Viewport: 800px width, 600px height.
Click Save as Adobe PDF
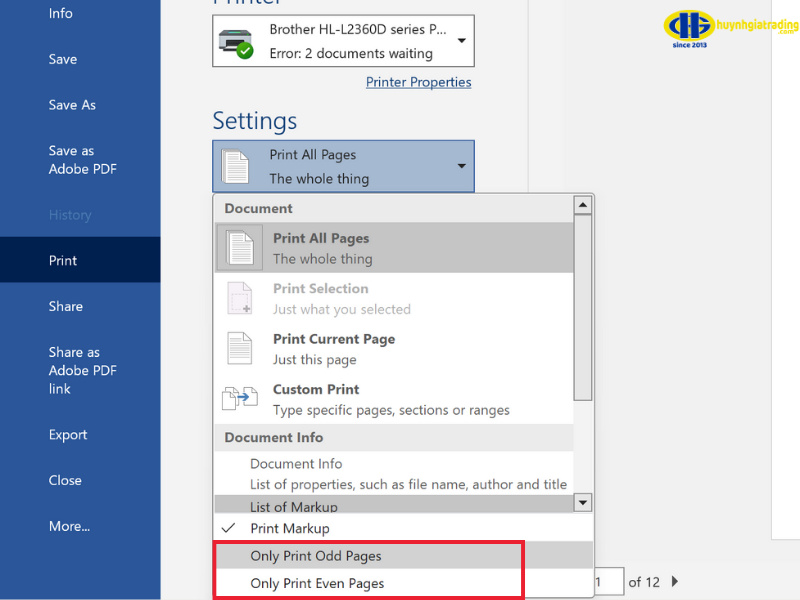coord(83,160)
